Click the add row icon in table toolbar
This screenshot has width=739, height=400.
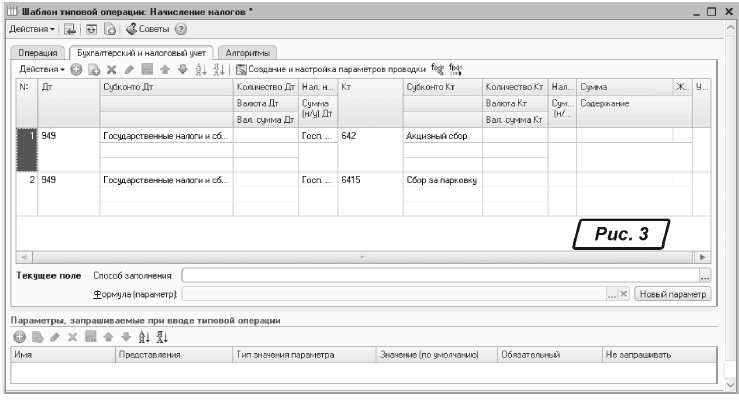[x=75, y=70]
